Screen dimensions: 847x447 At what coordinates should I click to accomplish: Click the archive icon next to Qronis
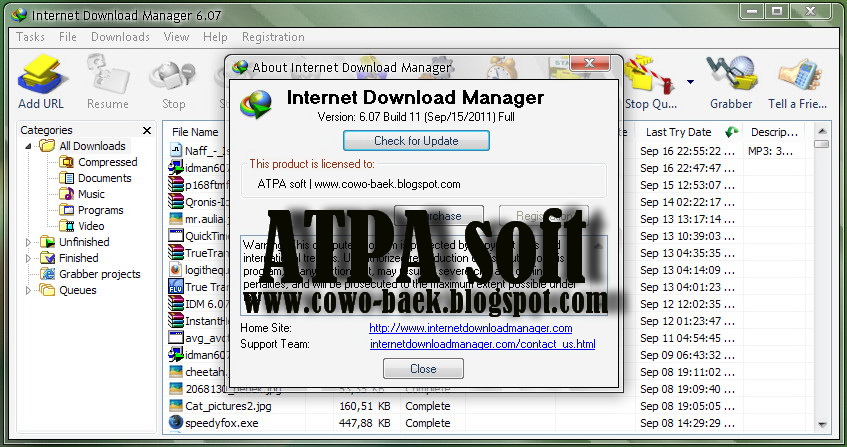click(176, 201)
